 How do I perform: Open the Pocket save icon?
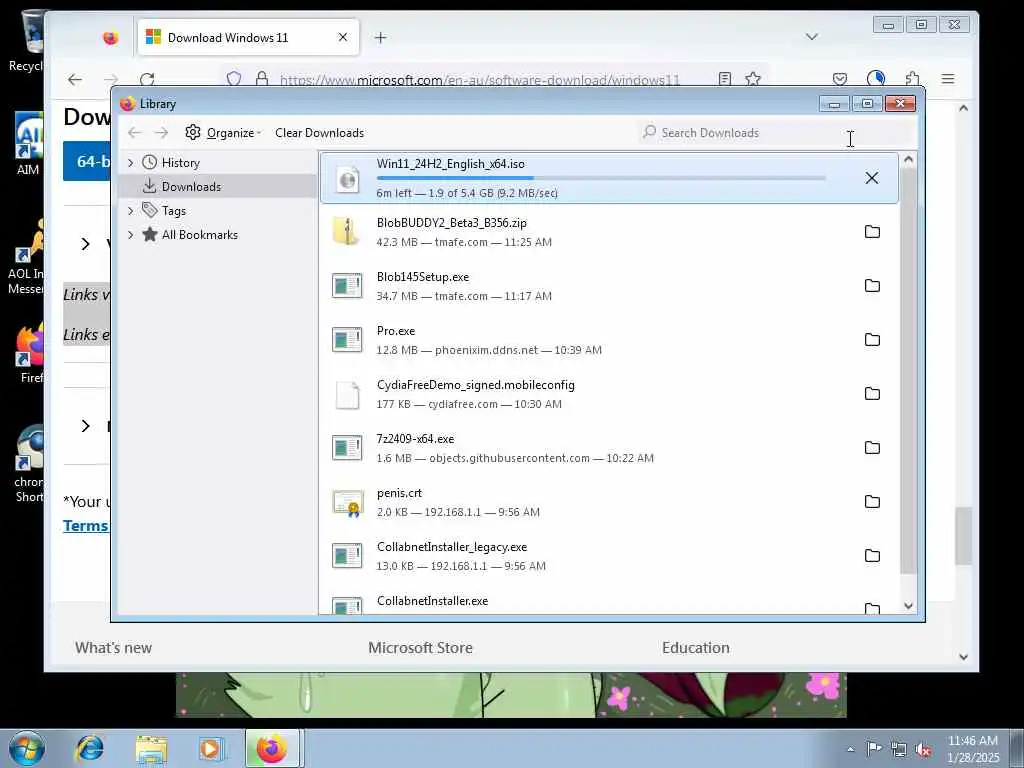coord(840,79)
